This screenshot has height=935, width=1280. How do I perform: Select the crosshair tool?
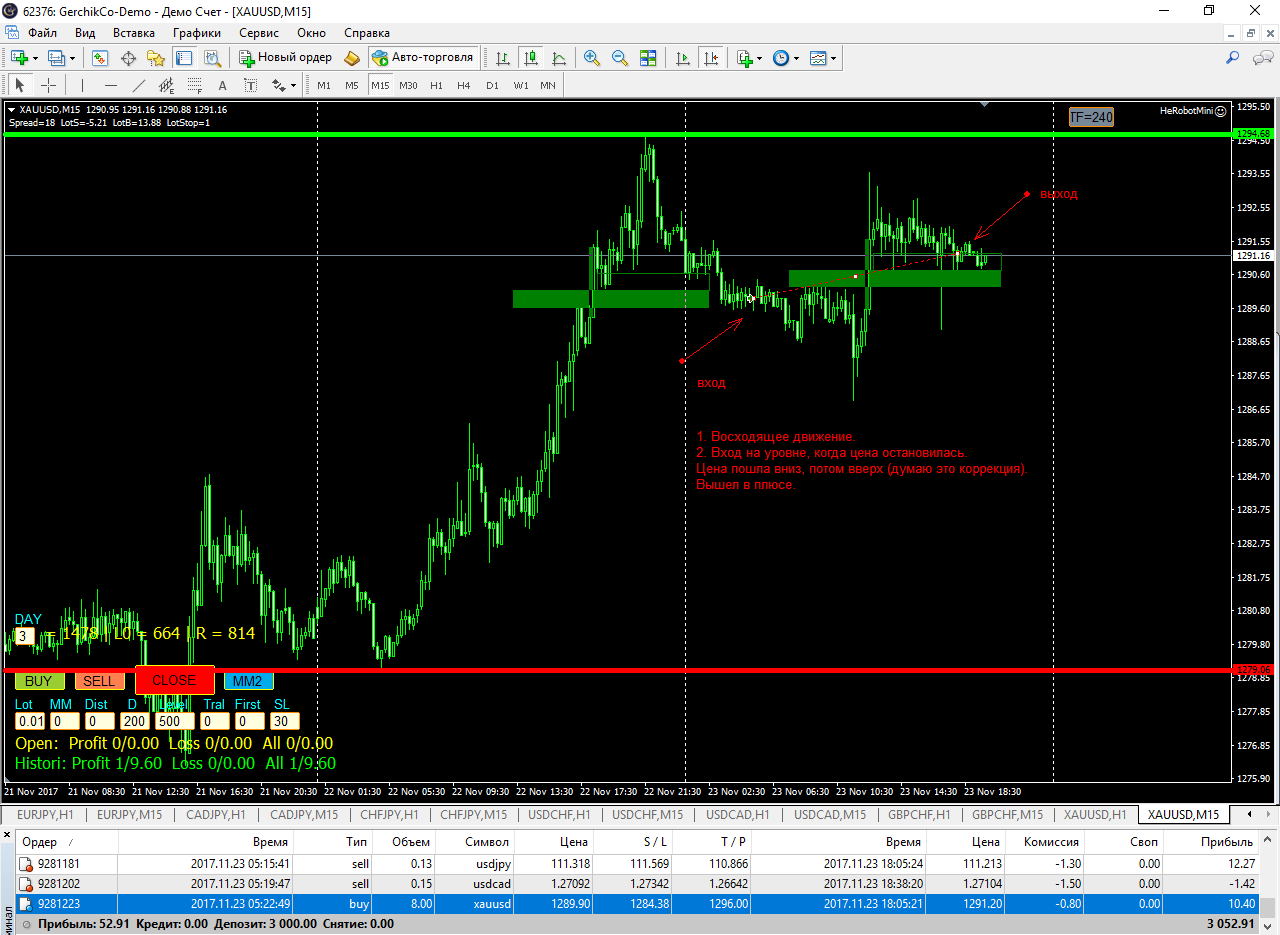pyautogui.click(x=48, y=85)
